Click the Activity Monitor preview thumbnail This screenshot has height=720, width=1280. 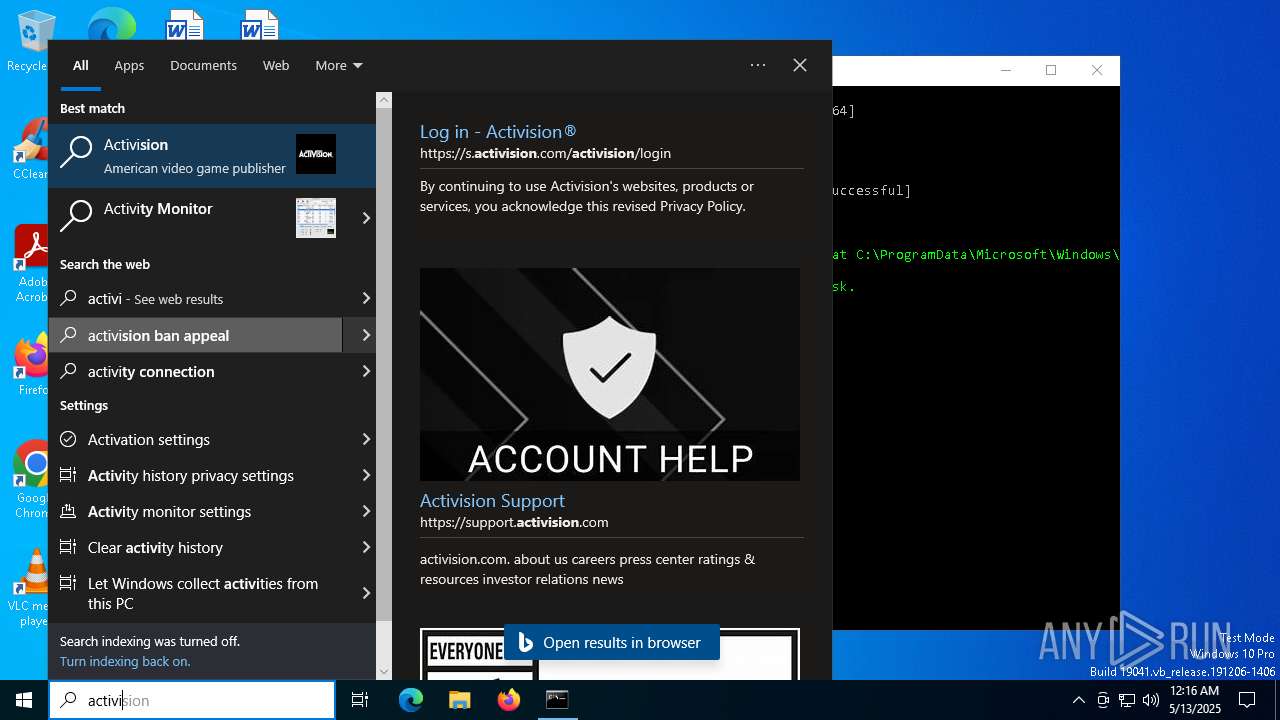click(x=316, y=218)
